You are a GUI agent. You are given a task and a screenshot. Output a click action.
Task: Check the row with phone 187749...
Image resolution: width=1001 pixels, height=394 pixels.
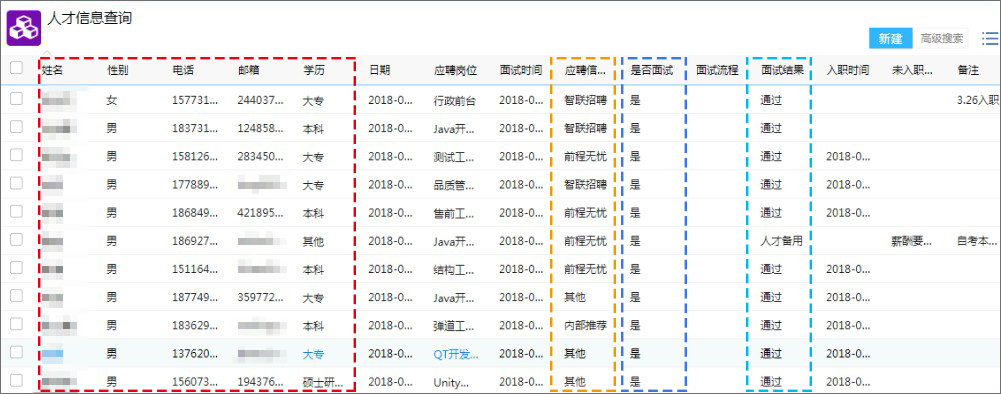[x=17, y=295]
